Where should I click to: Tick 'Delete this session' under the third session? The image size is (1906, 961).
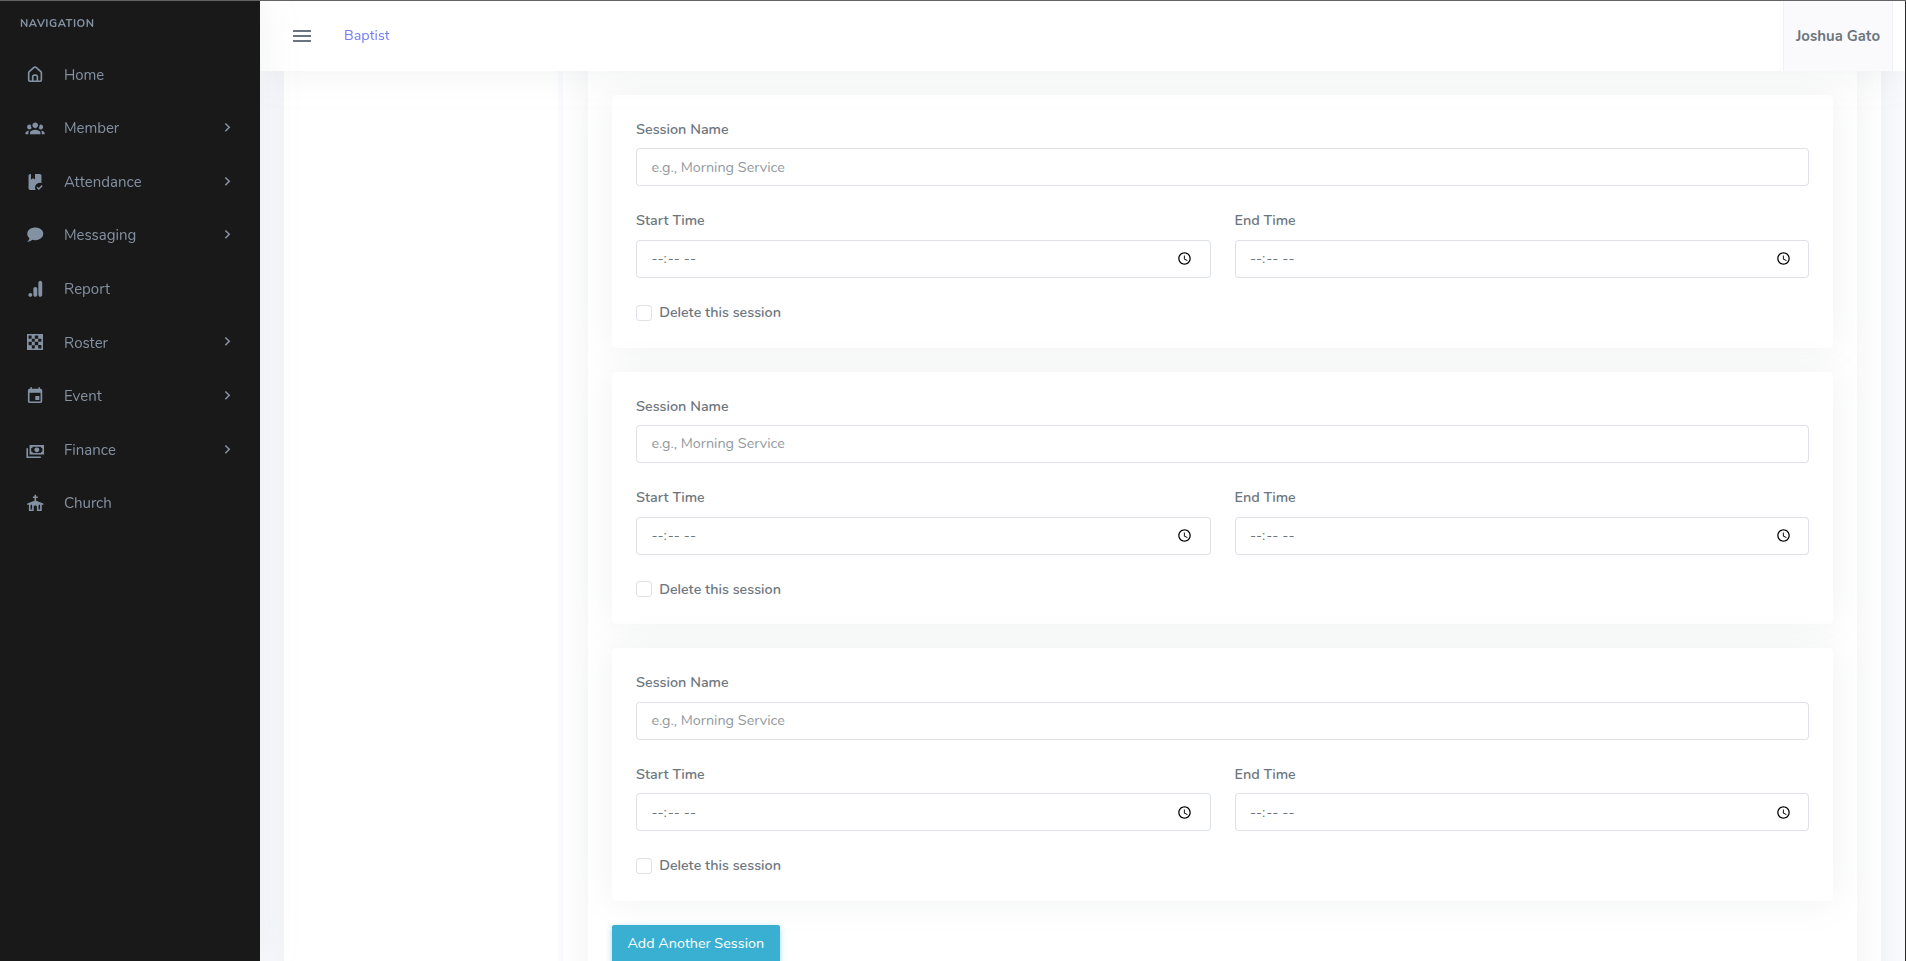[643, 865]
